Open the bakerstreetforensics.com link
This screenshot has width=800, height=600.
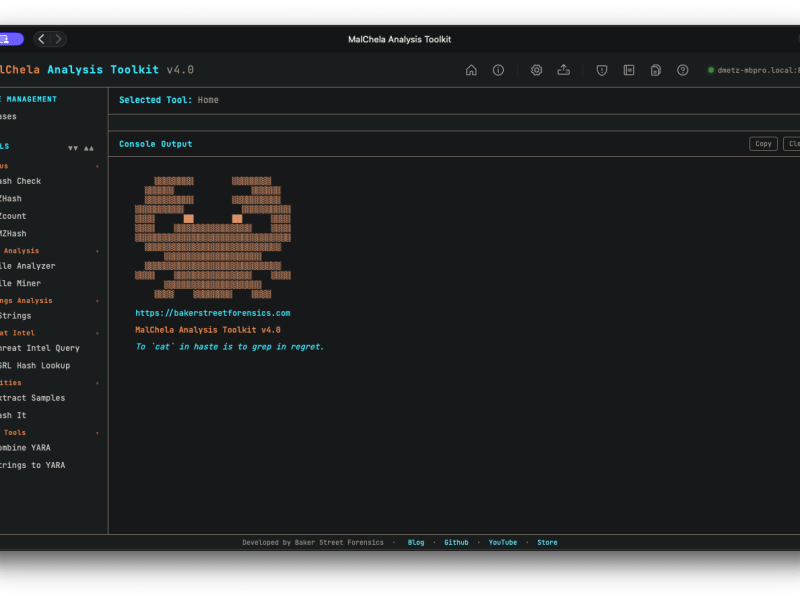click(213, 313)
